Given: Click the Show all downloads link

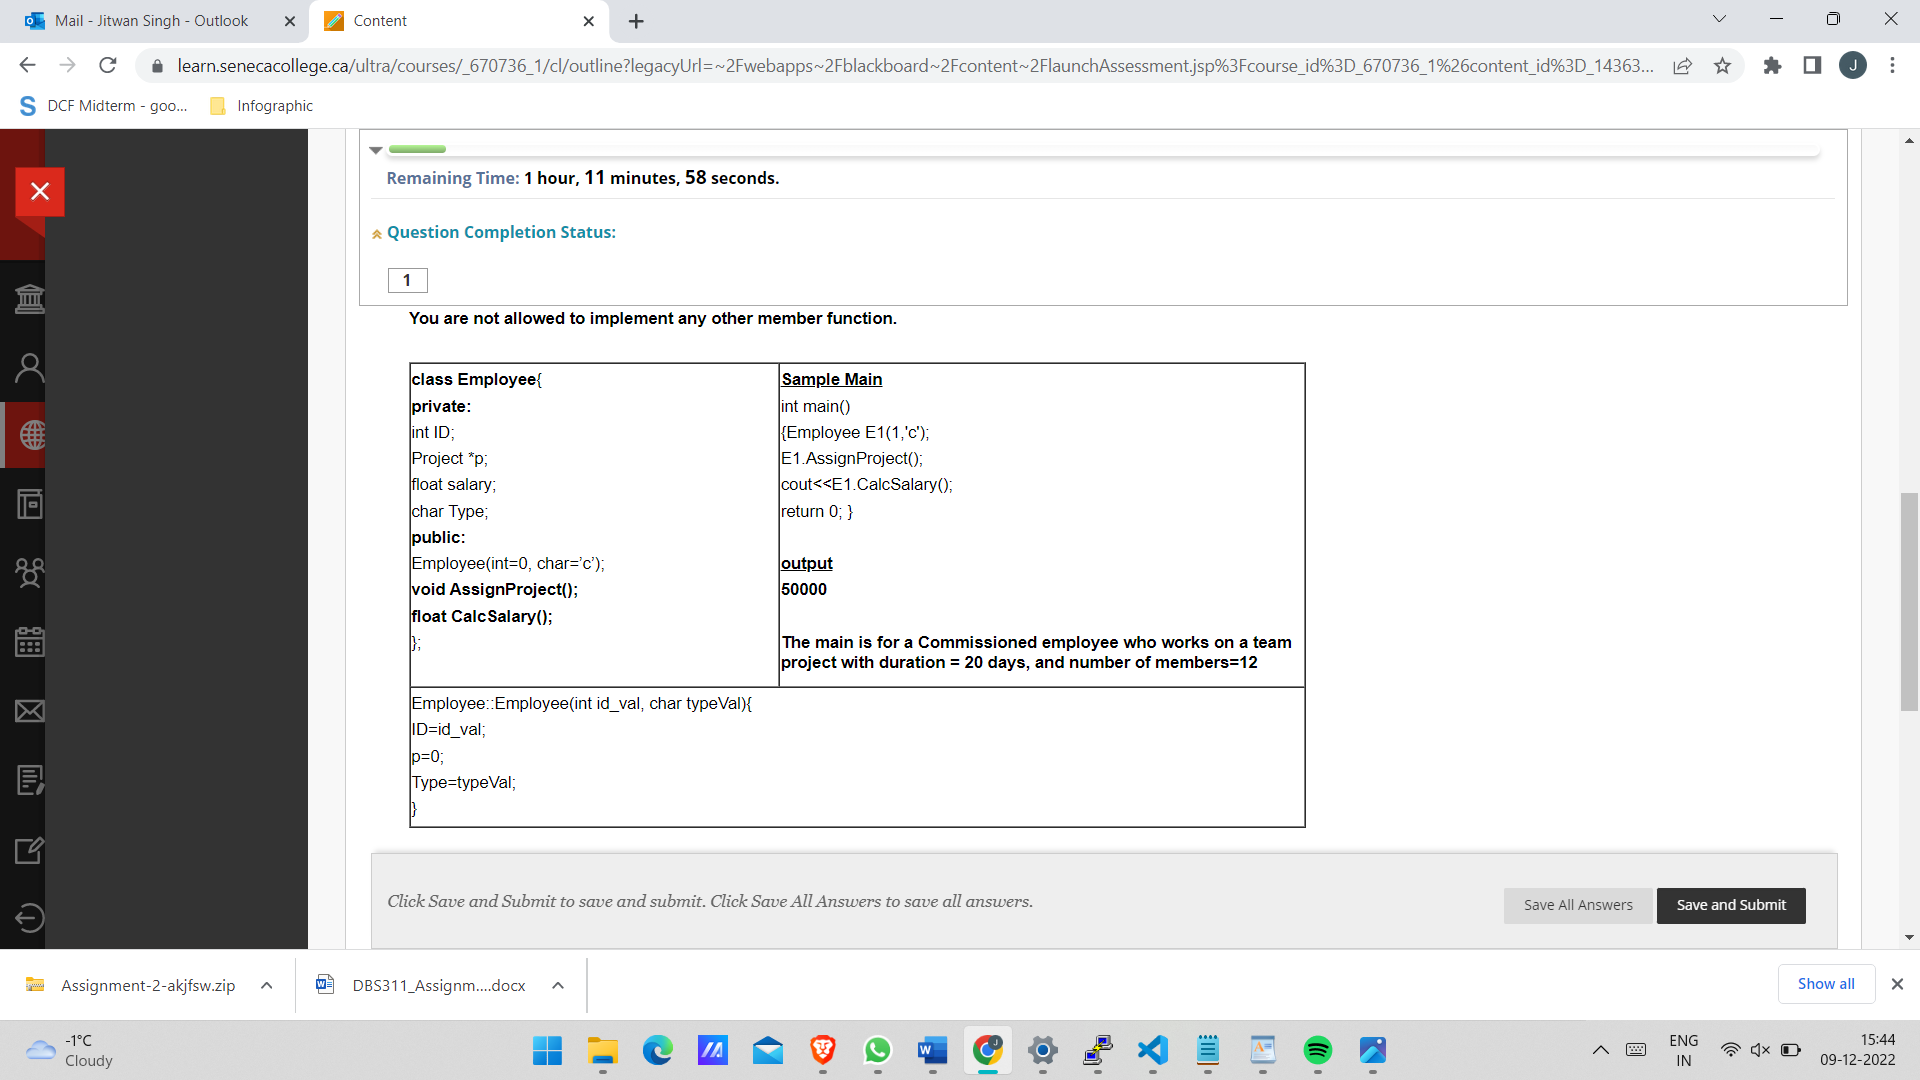Looking at the screenshot, I should [x=1825, y=984].
